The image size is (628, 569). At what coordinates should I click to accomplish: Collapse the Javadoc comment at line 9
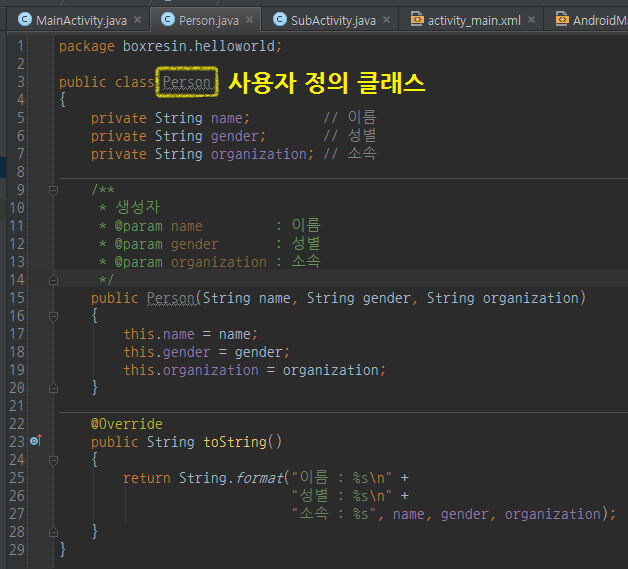coord(53,190)
